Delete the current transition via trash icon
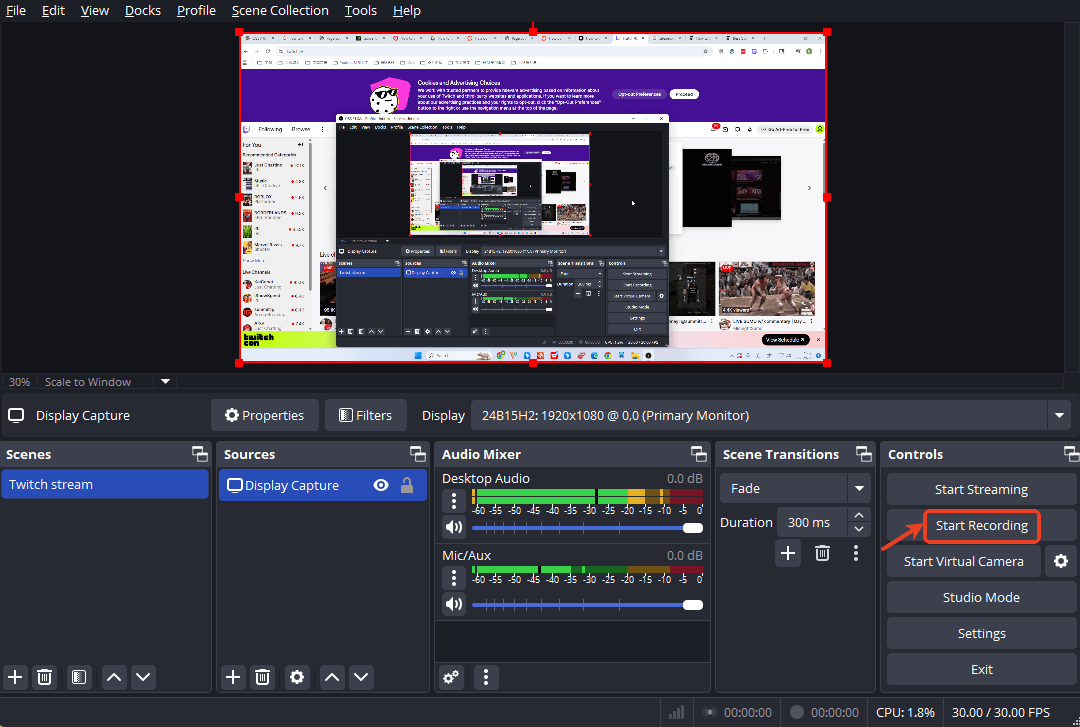The image size is (1080, 727). coord(822,552)
